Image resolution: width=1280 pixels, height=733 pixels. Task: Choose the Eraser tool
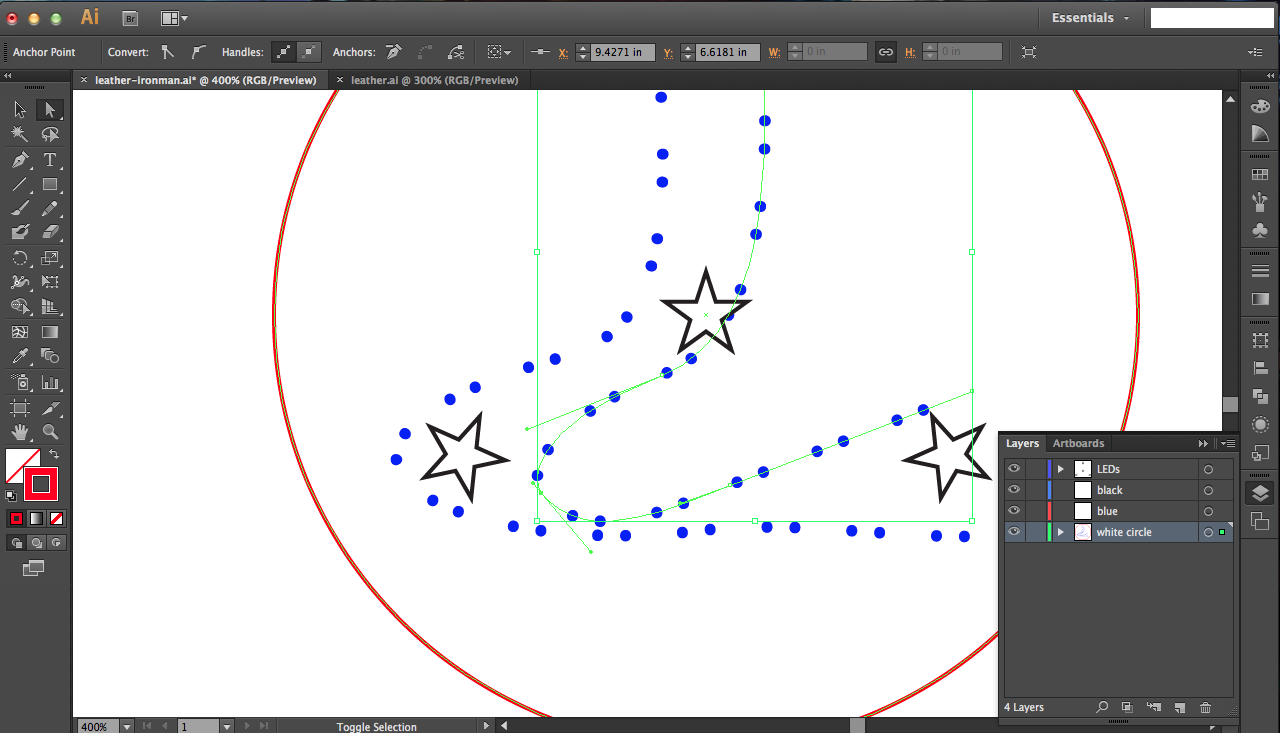pyautogui.click(x=49, y=233)
